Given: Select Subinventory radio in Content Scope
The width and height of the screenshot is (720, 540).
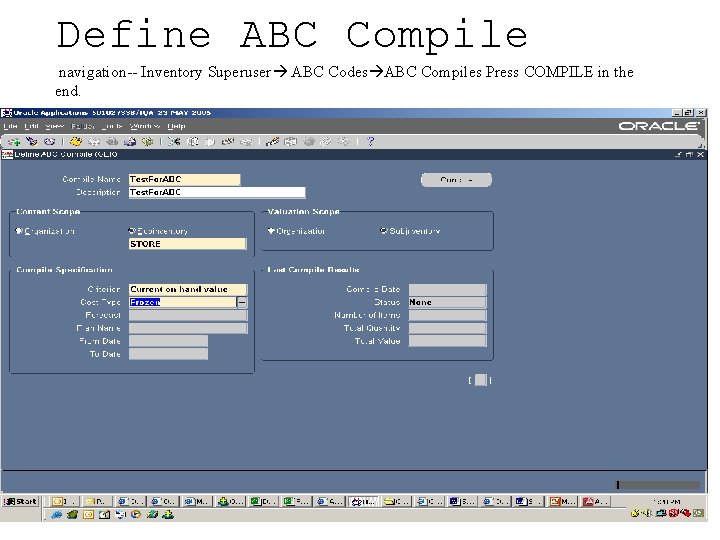Looking at the screenshot, I should [x=132, y=231].
